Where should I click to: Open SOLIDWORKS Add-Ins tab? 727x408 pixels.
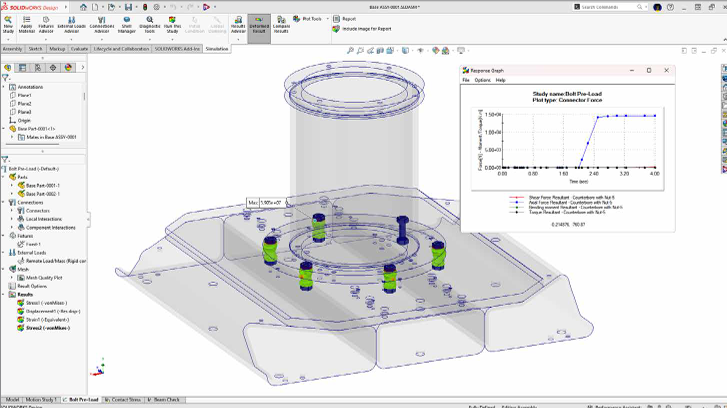pos(177,49)
